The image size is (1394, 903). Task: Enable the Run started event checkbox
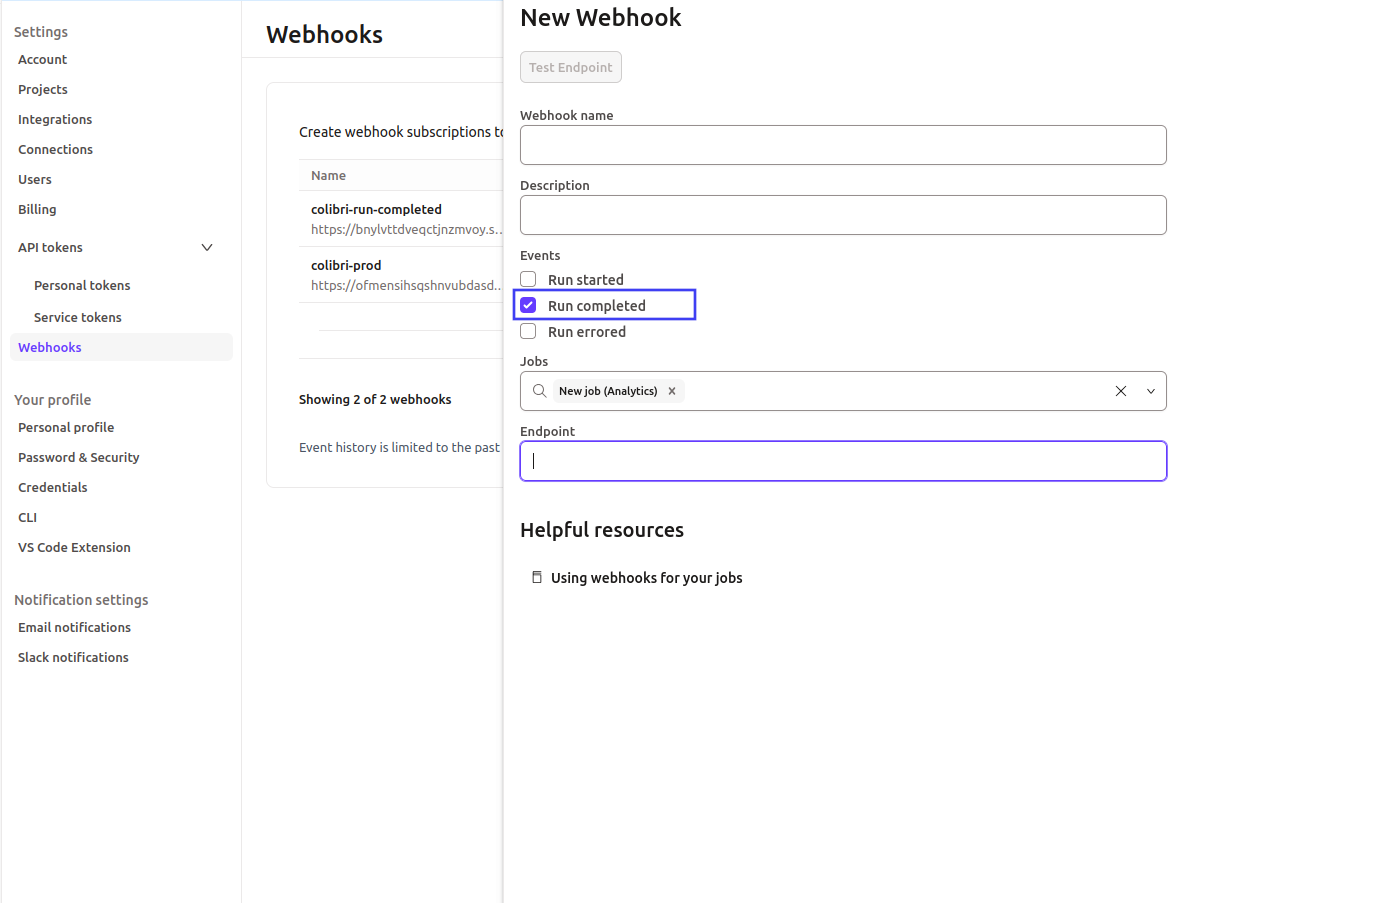(x=527, y=279)
